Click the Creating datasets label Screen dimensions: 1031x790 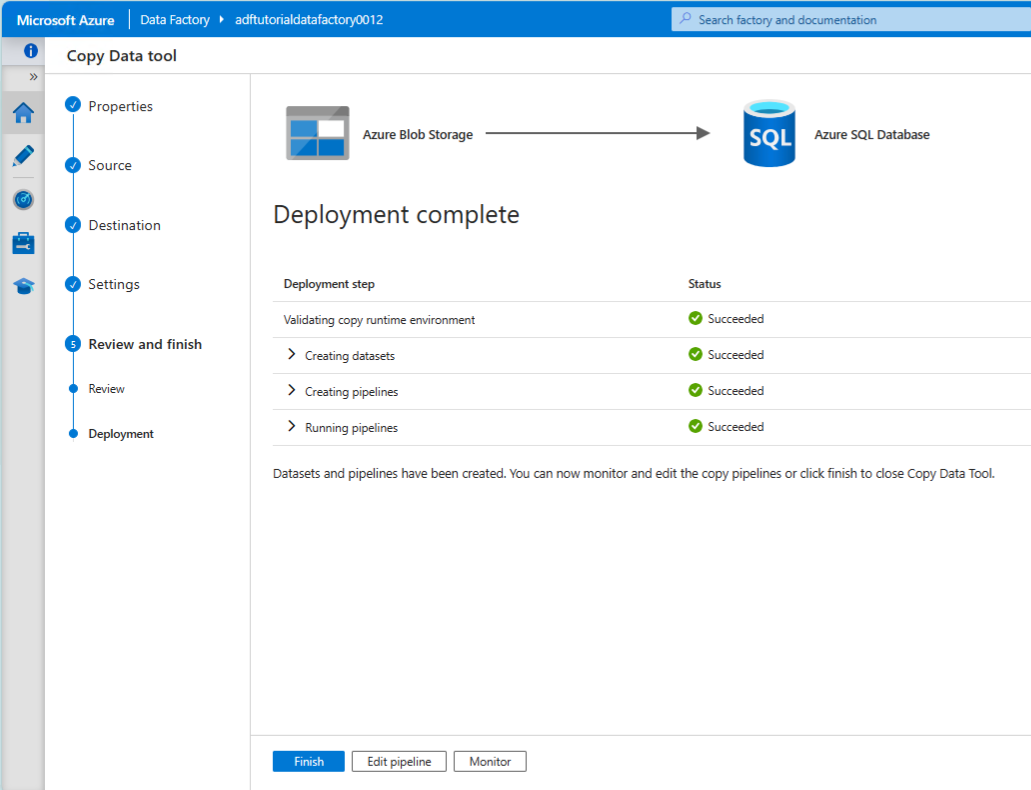pos(350,356)
